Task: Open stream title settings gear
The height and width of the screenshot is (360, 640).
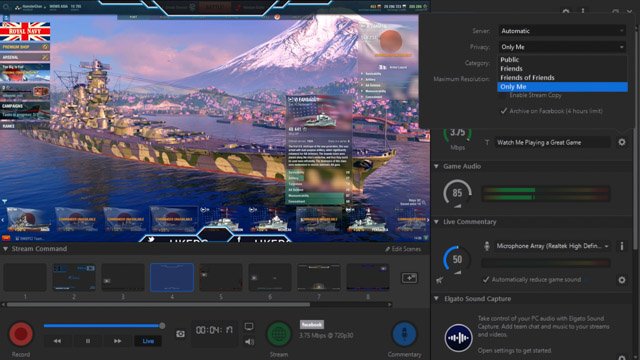Action: (622, 142)
